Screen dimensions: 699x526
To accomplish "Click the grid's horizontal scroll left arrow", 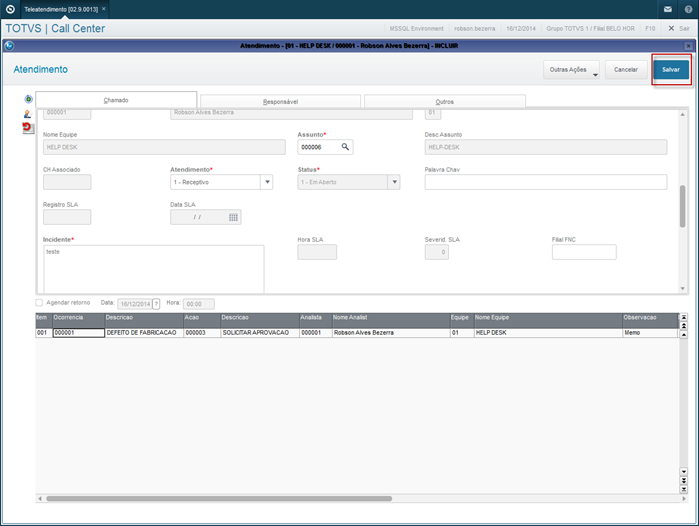I will point(40,498).
